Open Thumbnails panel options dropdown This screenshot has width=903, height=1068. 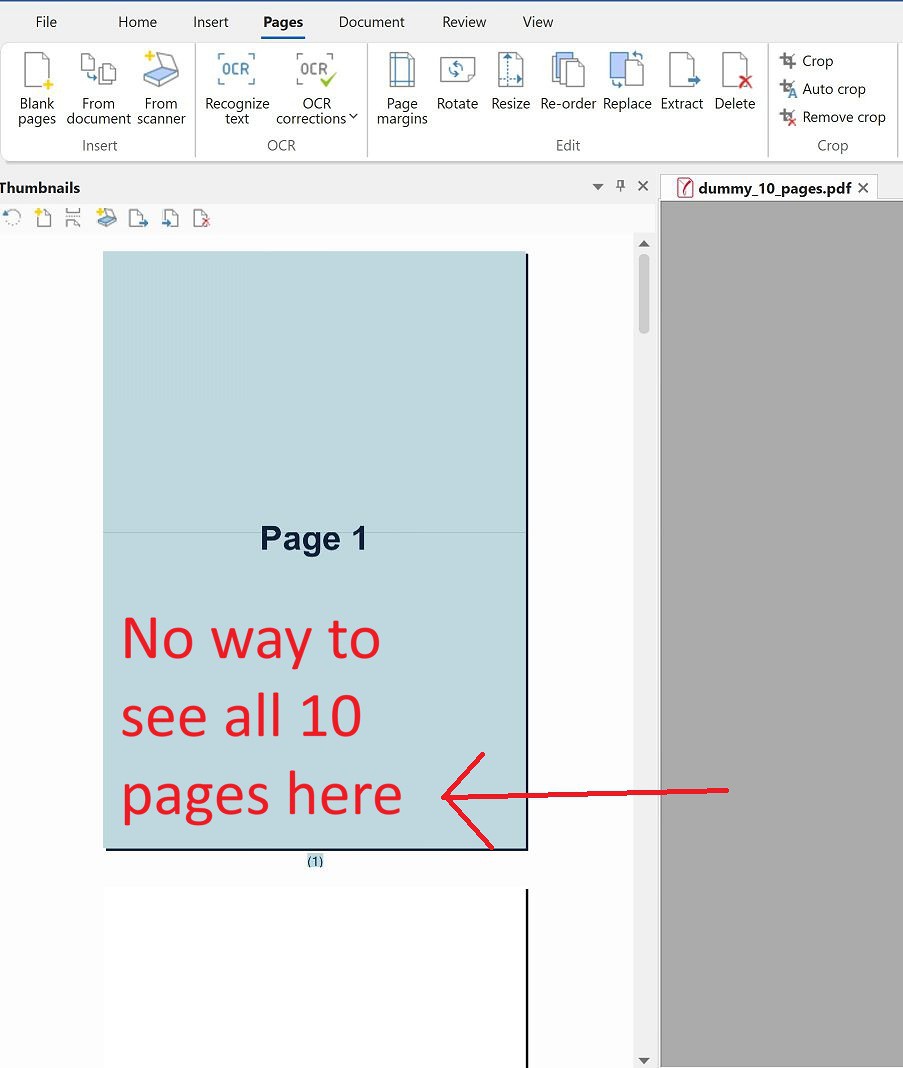(x=598, y=186)
